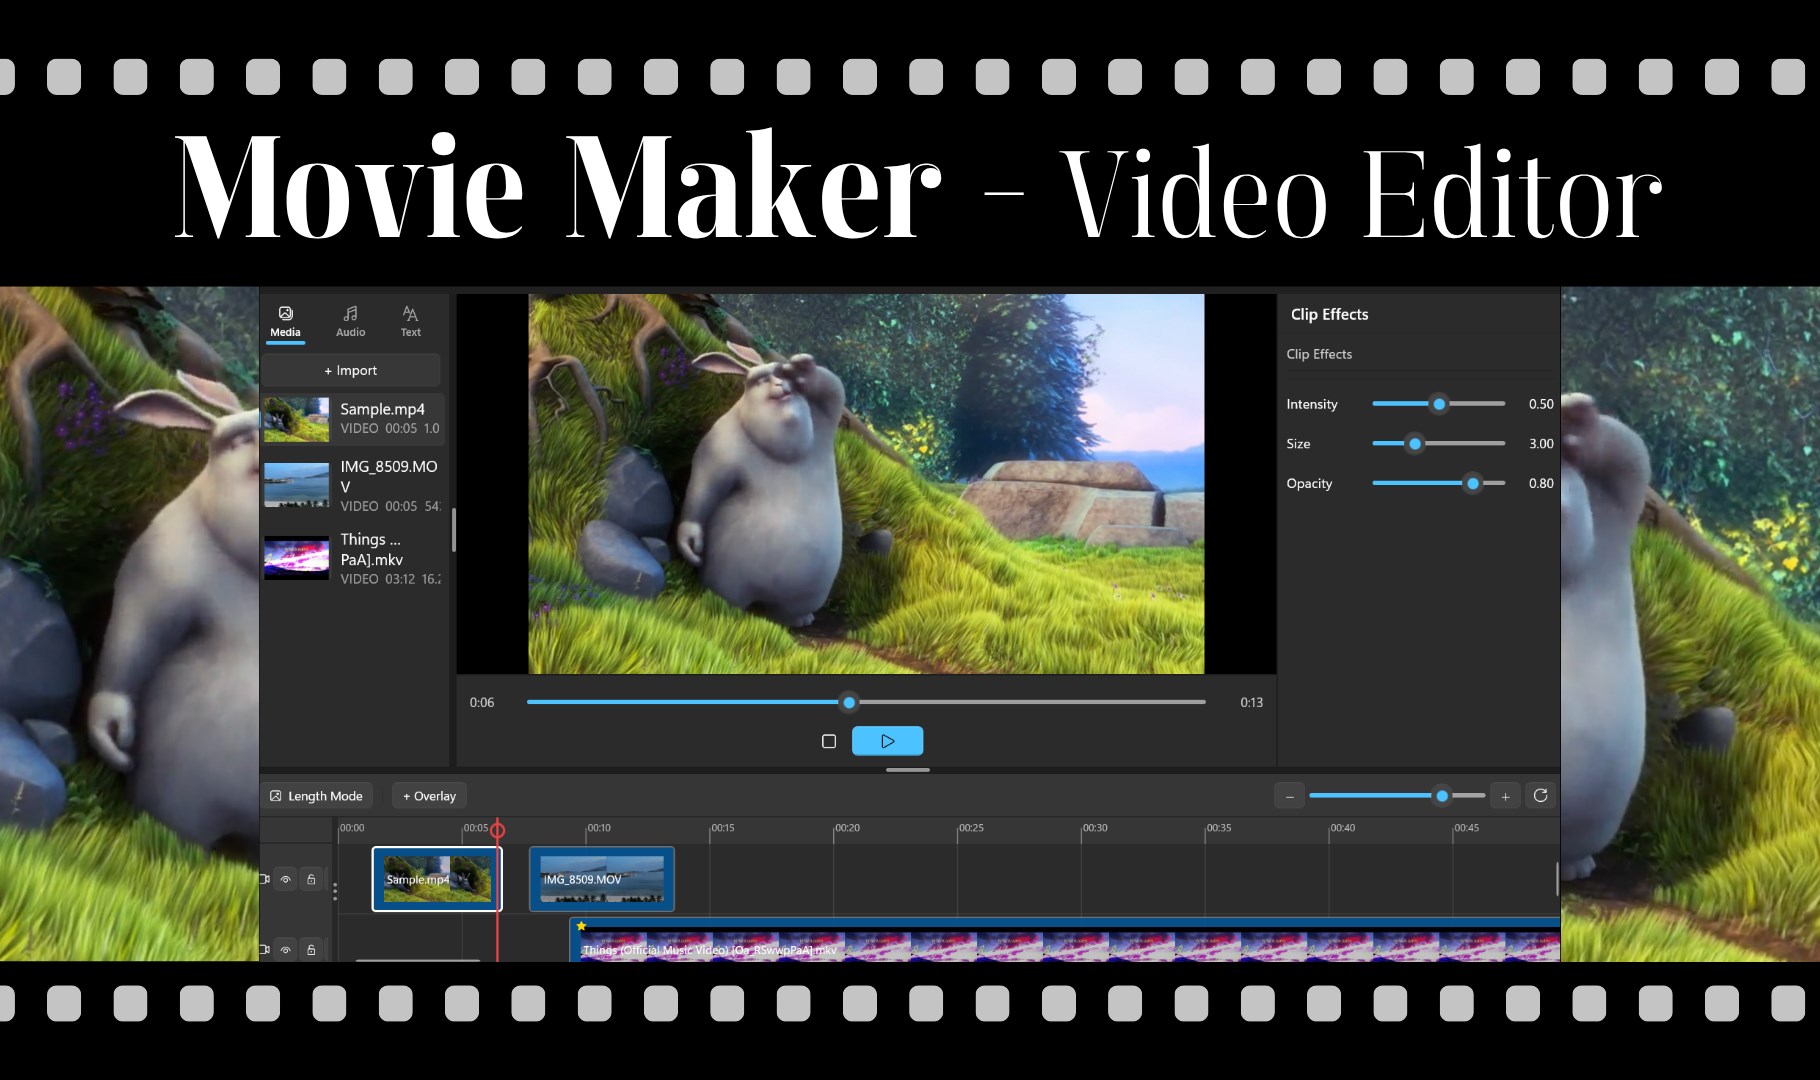
Task: Click the 00:25 mark on the timeline ruler
Action: click(970, 828)
